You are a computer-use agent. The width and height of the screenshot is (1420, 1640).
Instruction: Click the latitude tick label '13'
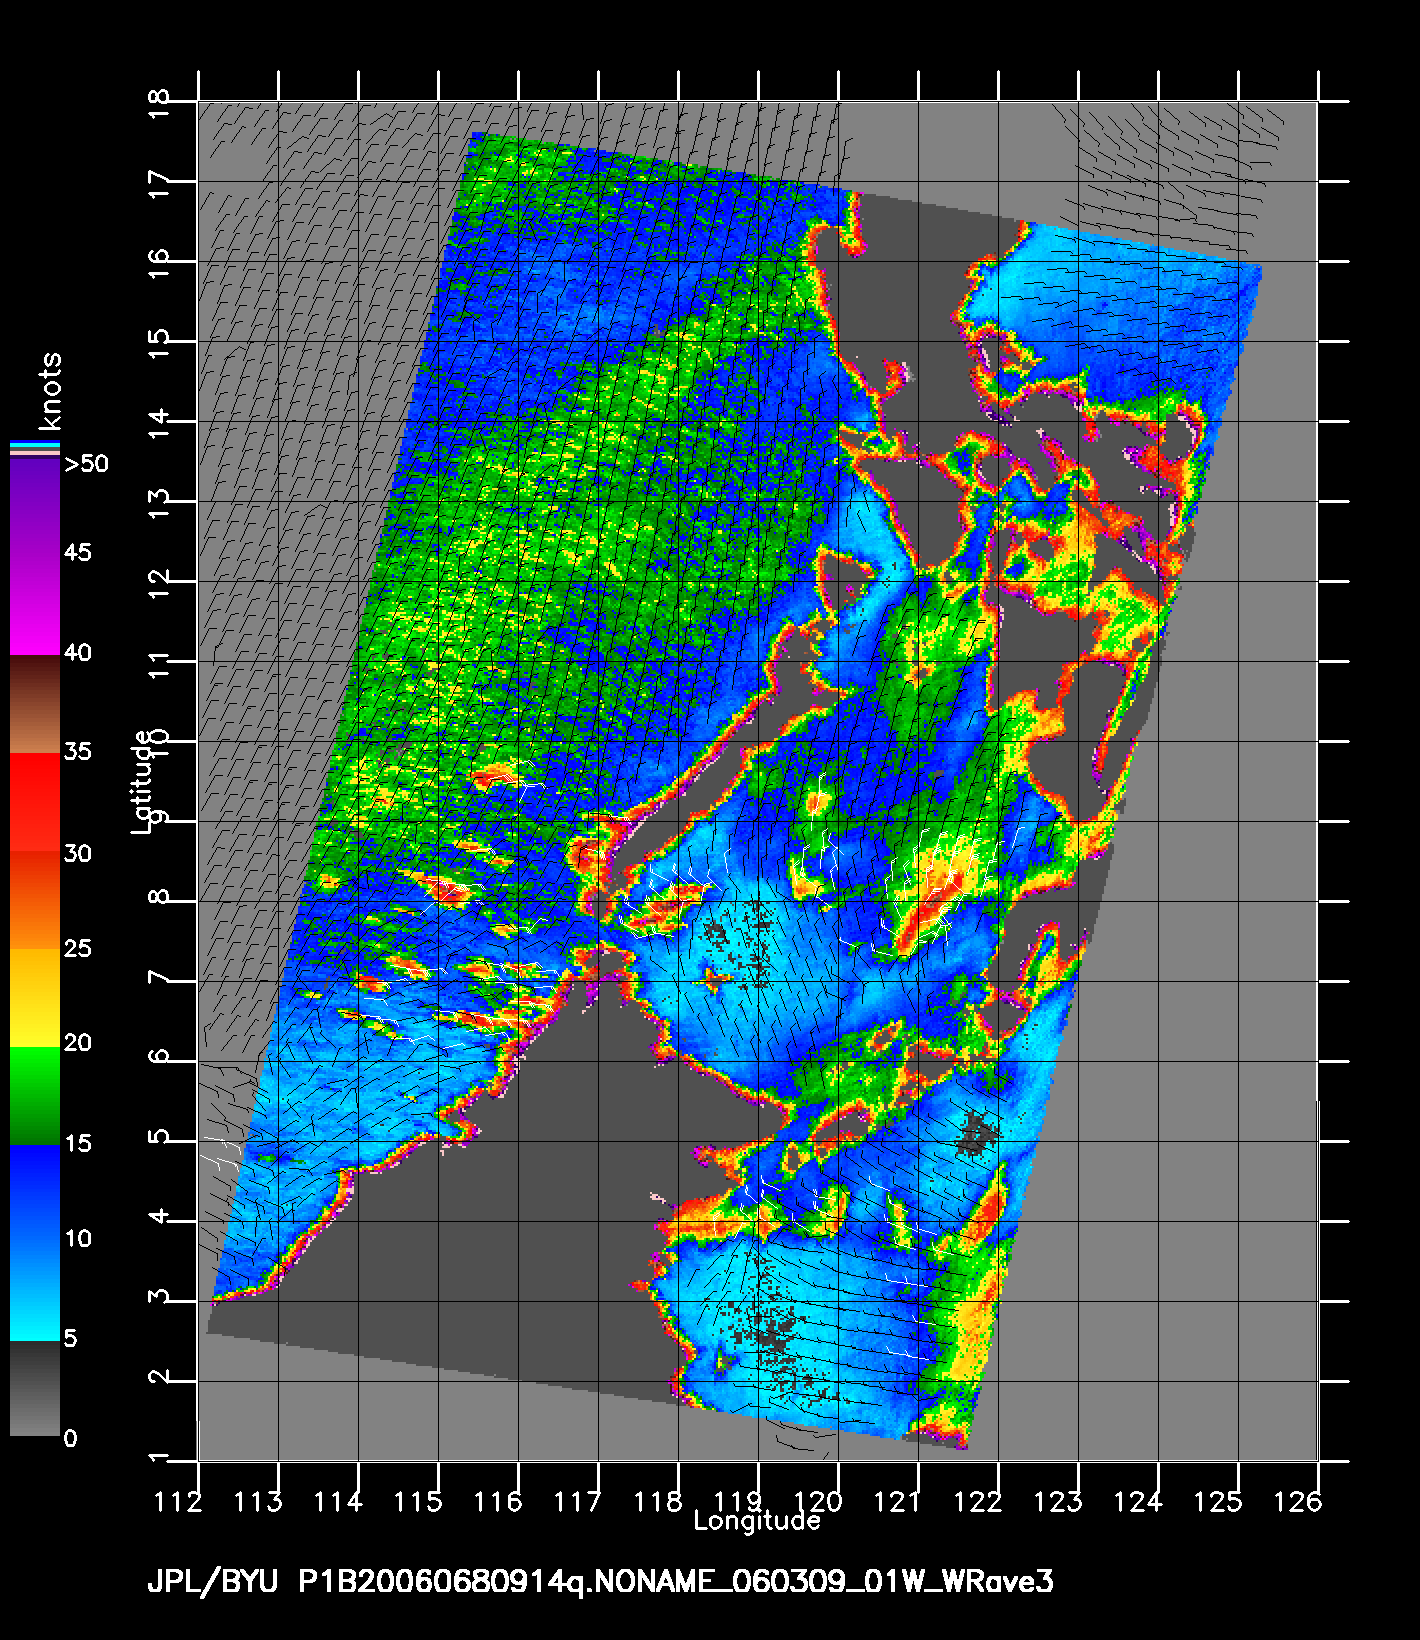(159, 506)
